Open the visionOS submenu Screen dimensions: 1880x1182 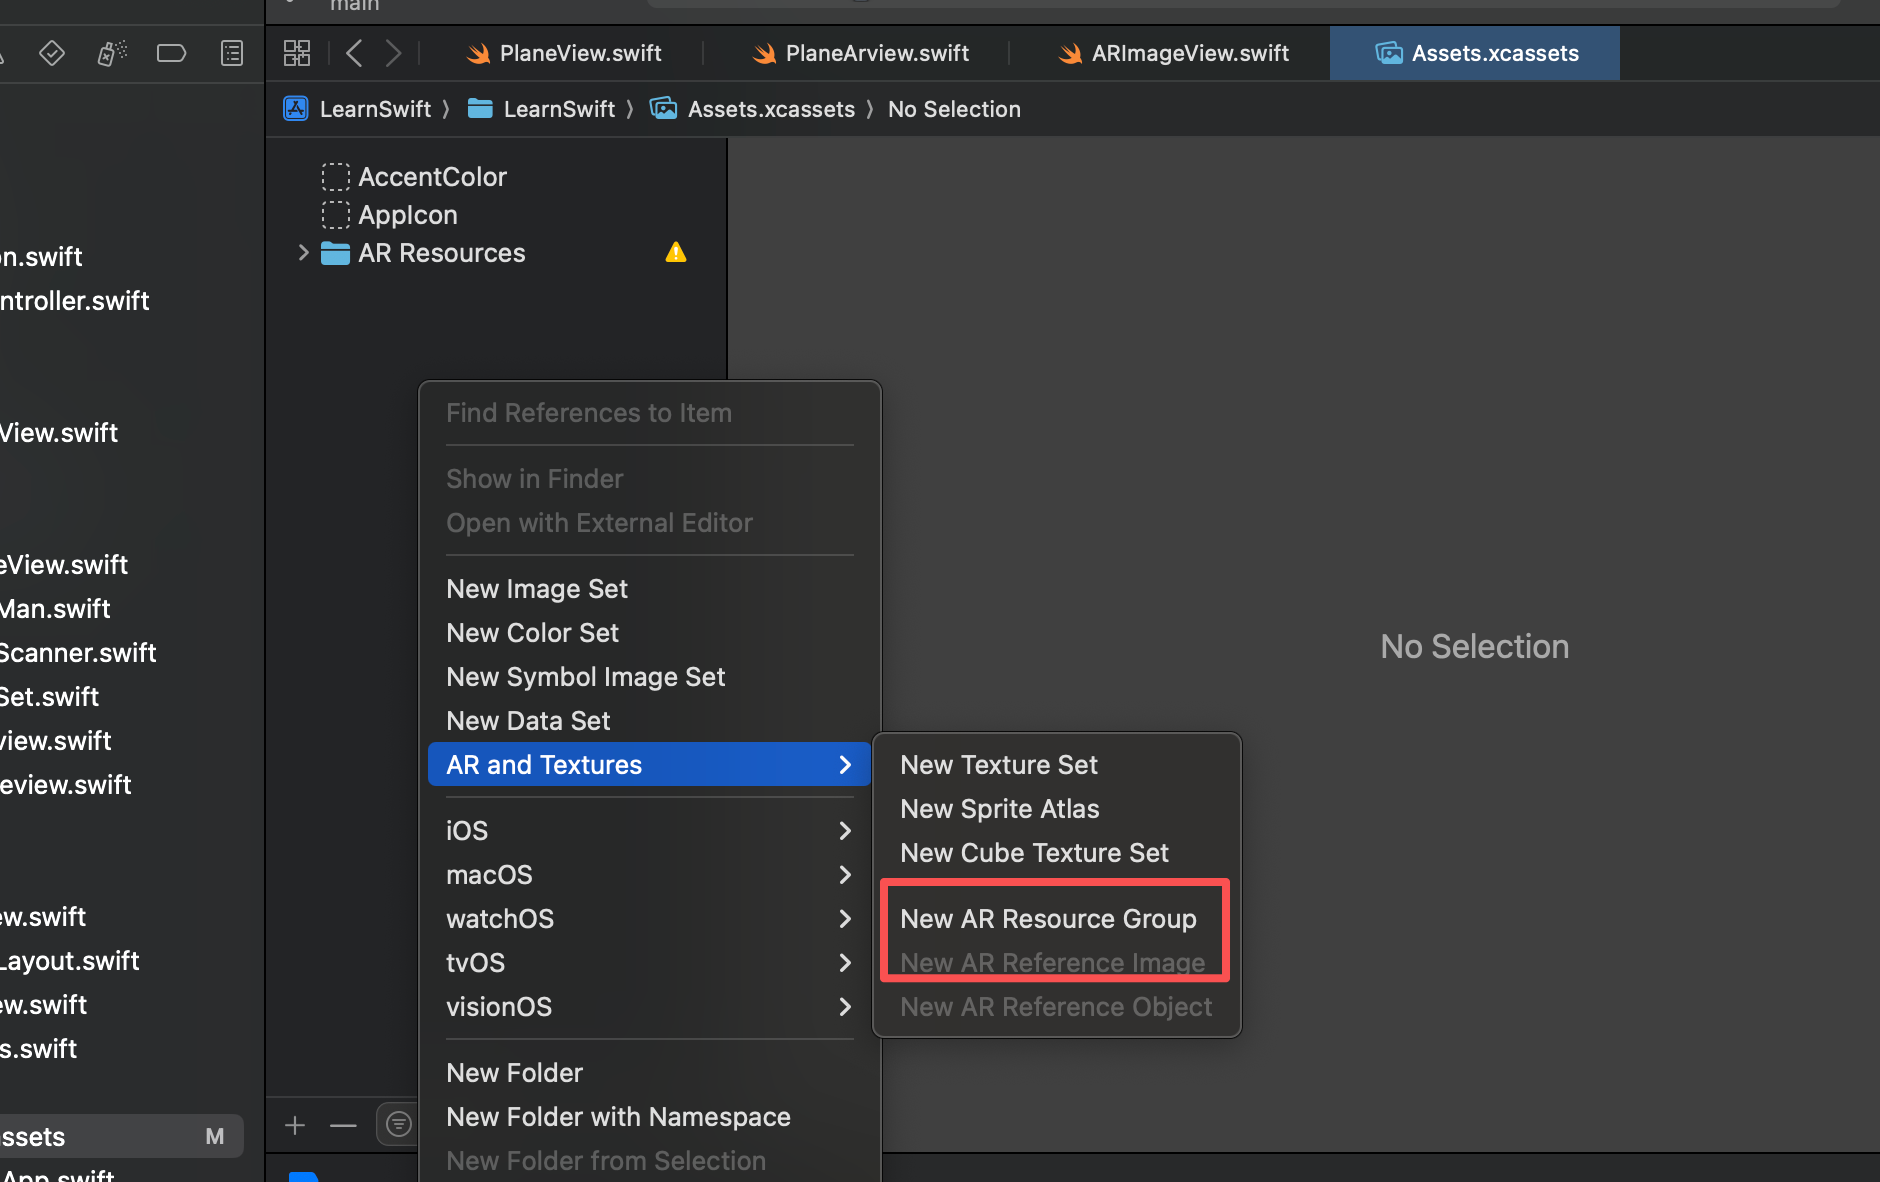pos(649,1007)
